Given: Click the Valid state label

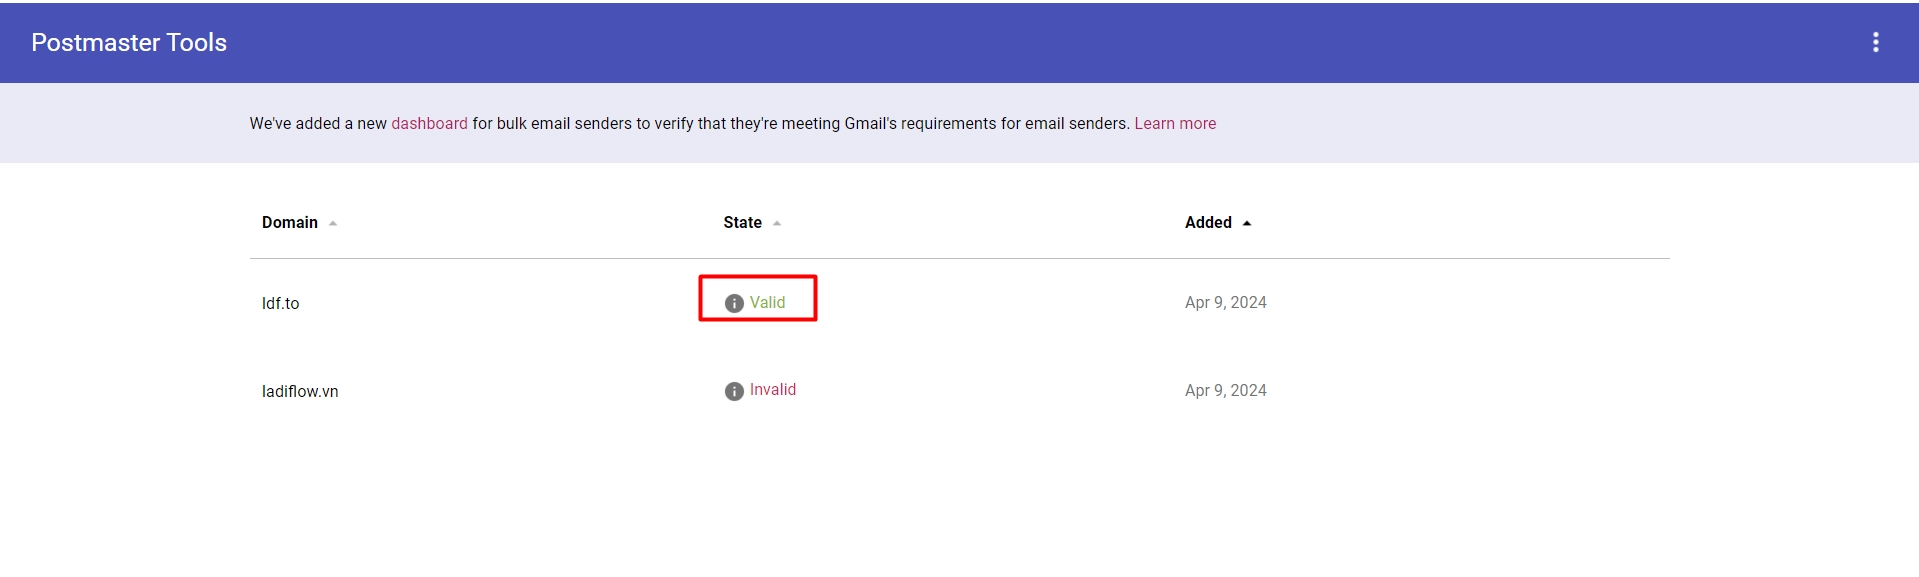Looking at the screenshot, I should pyautogui.click(x=768, y=302).
